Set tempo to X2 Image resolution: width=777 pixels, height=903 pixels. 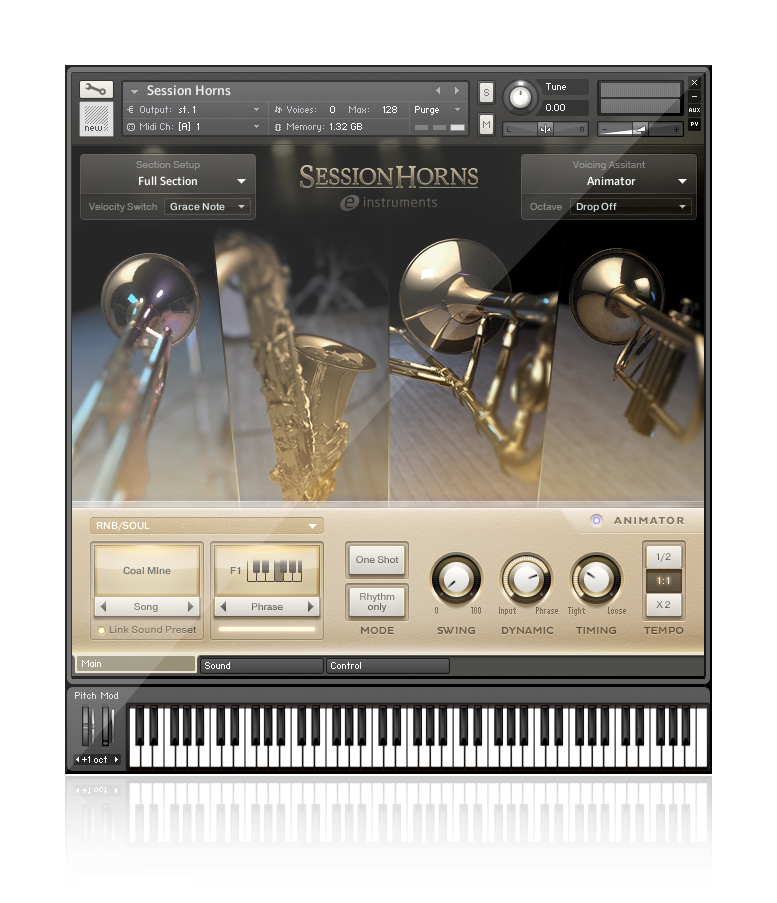point(664,604)
